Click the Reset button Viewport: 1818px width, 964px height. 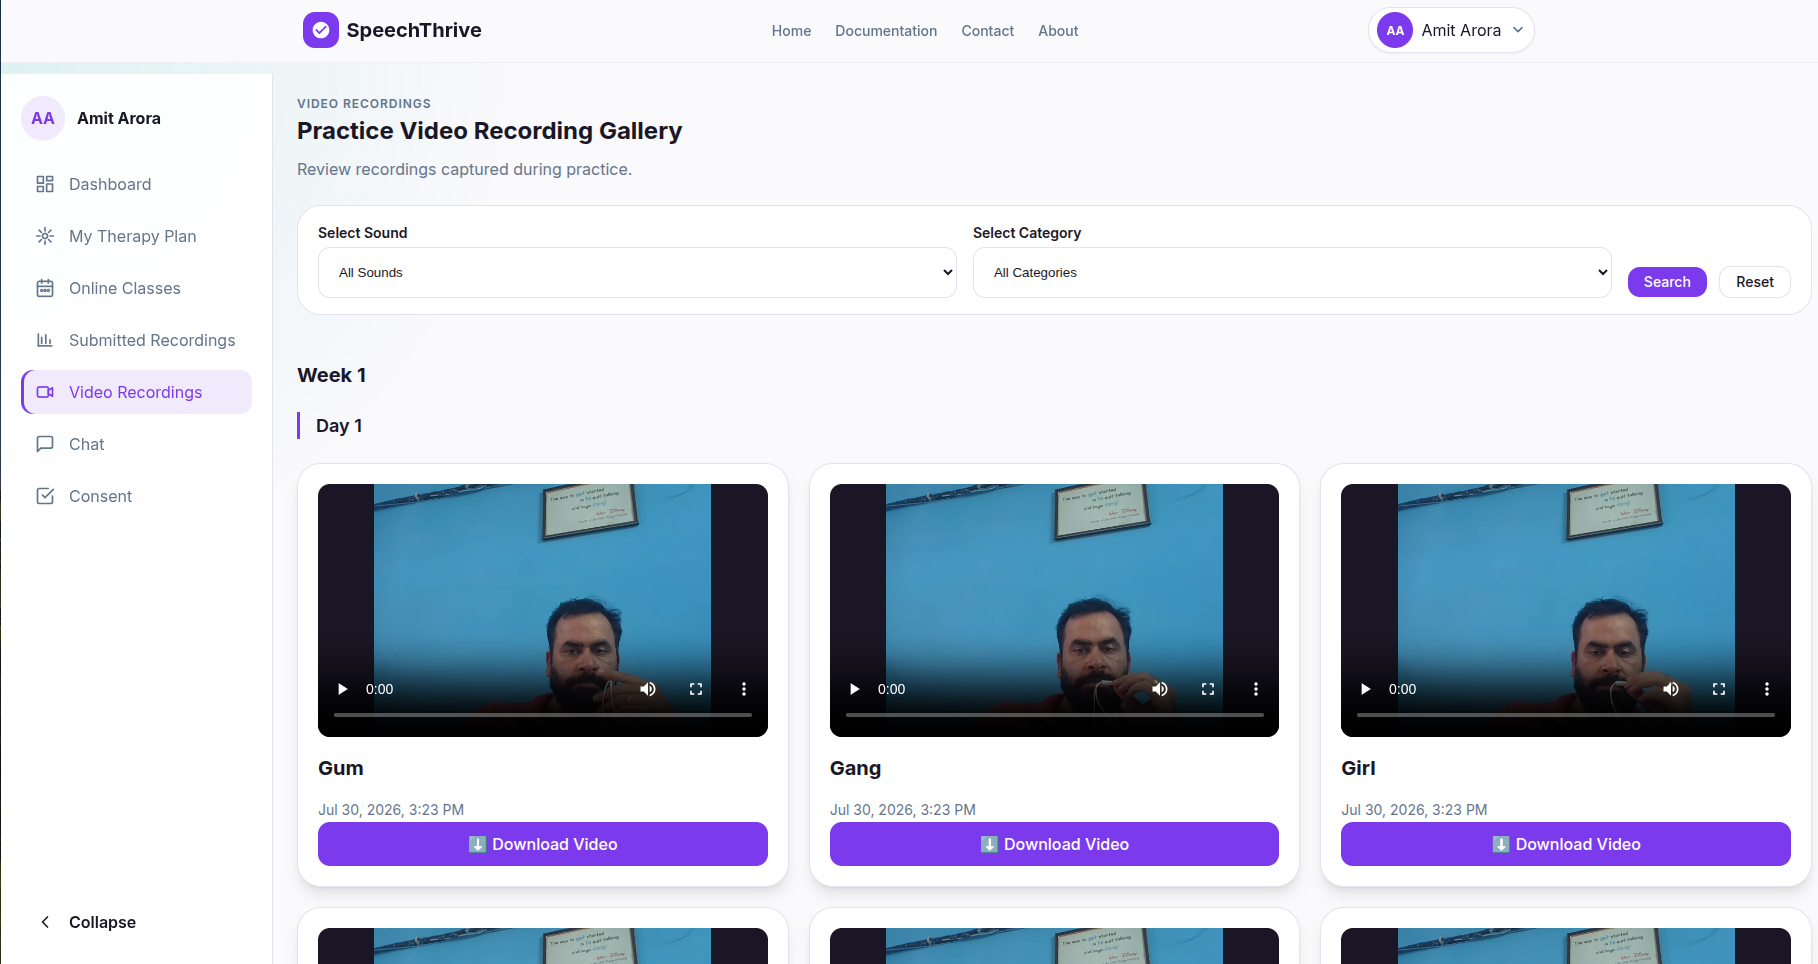(1755, 282)
